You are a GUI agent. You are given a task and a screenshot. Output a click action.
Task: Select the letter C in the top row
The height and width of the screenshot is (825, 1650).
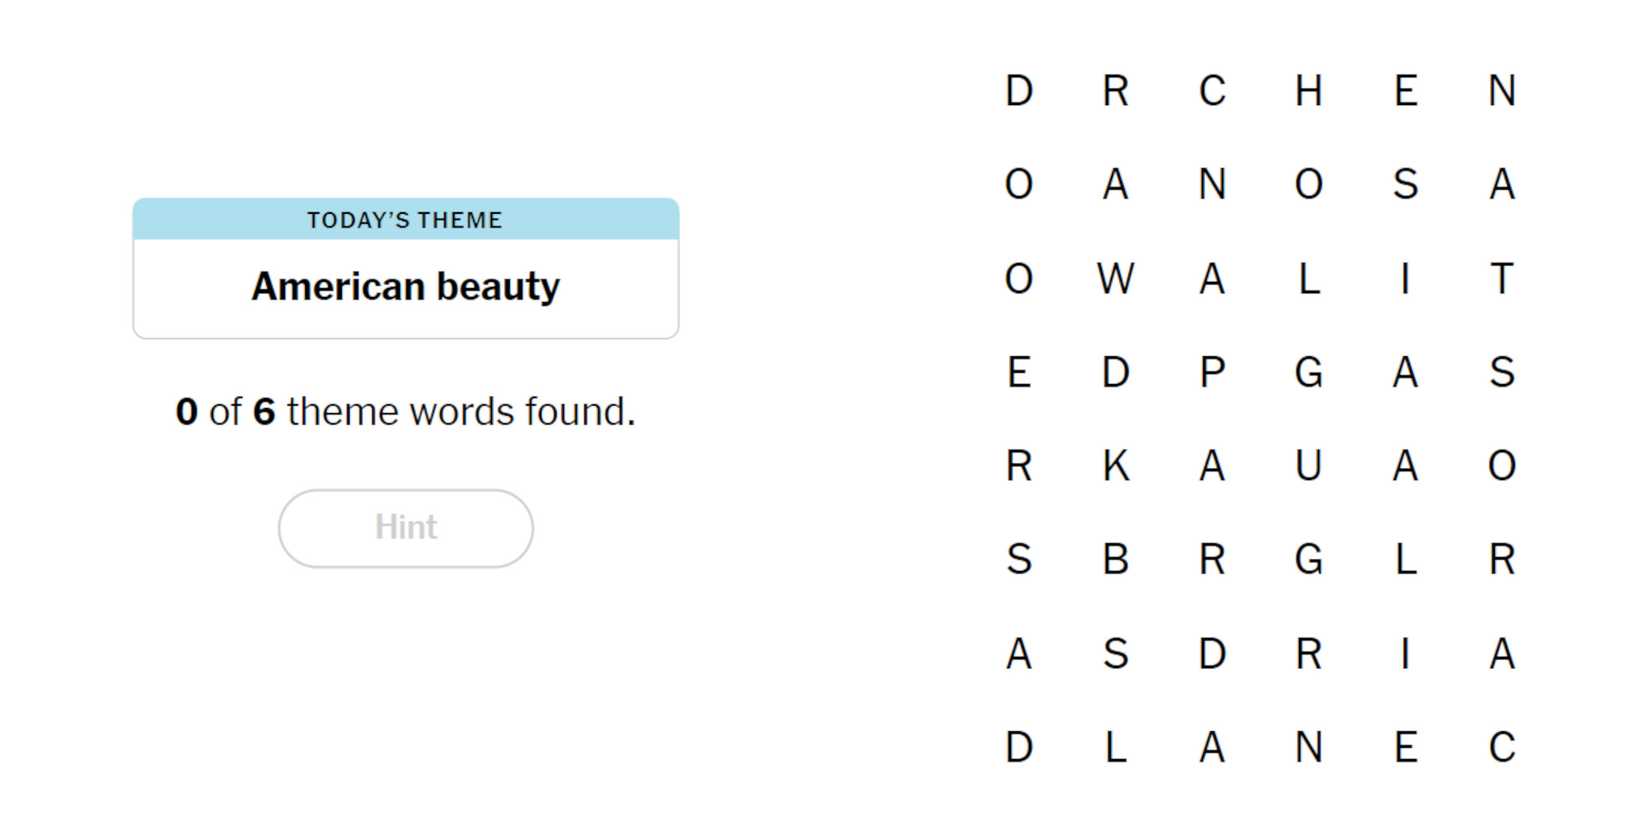tap(1212, 91)
